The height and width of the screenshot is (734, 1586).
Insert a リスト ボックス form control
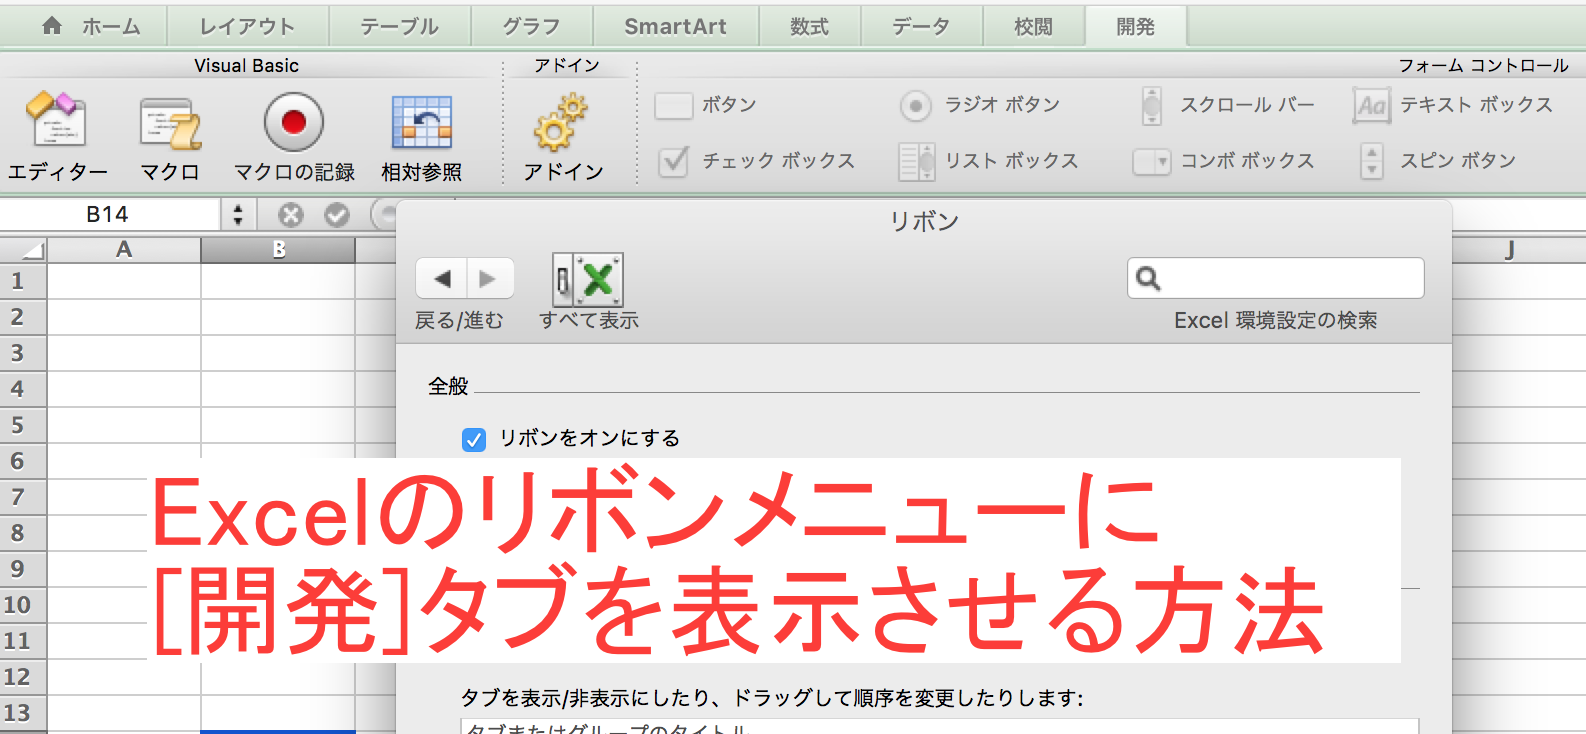click(x=988, y=161)
